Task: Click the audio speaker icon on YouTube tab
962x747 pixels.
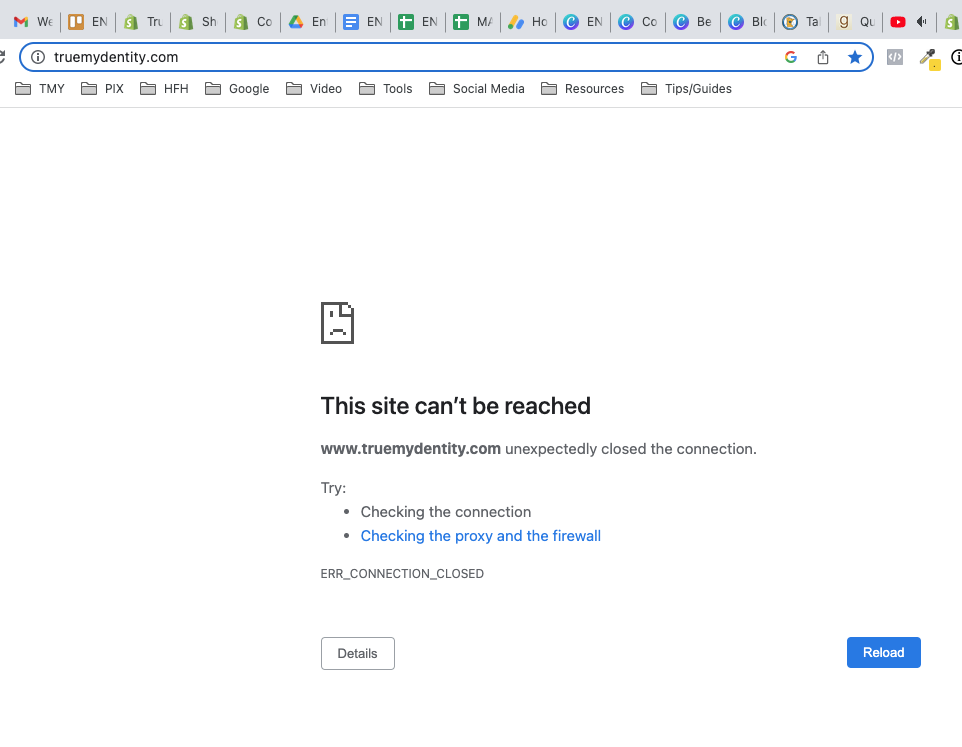Action: tap(922, 22)
